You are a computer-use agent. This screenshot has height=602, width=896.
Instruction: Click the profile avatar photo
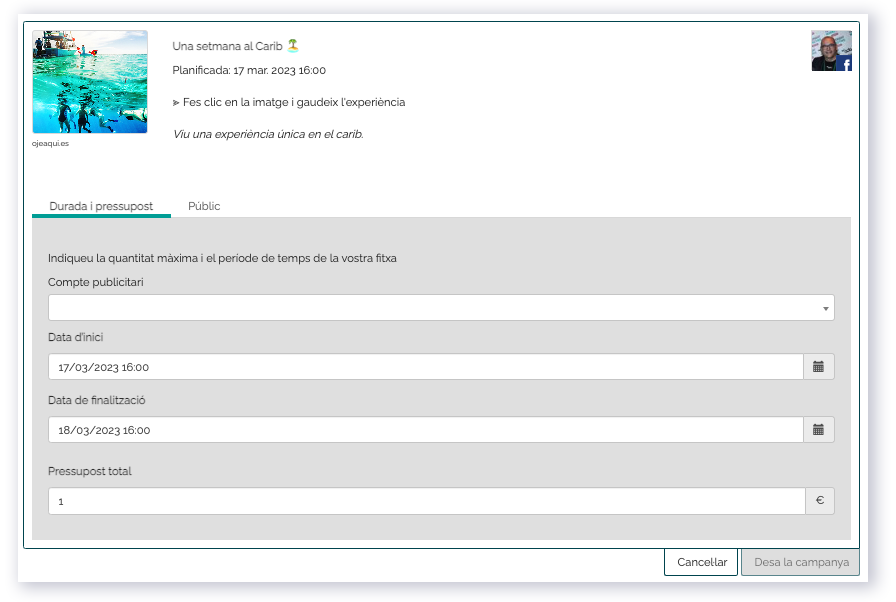click(x=829, y=49)
